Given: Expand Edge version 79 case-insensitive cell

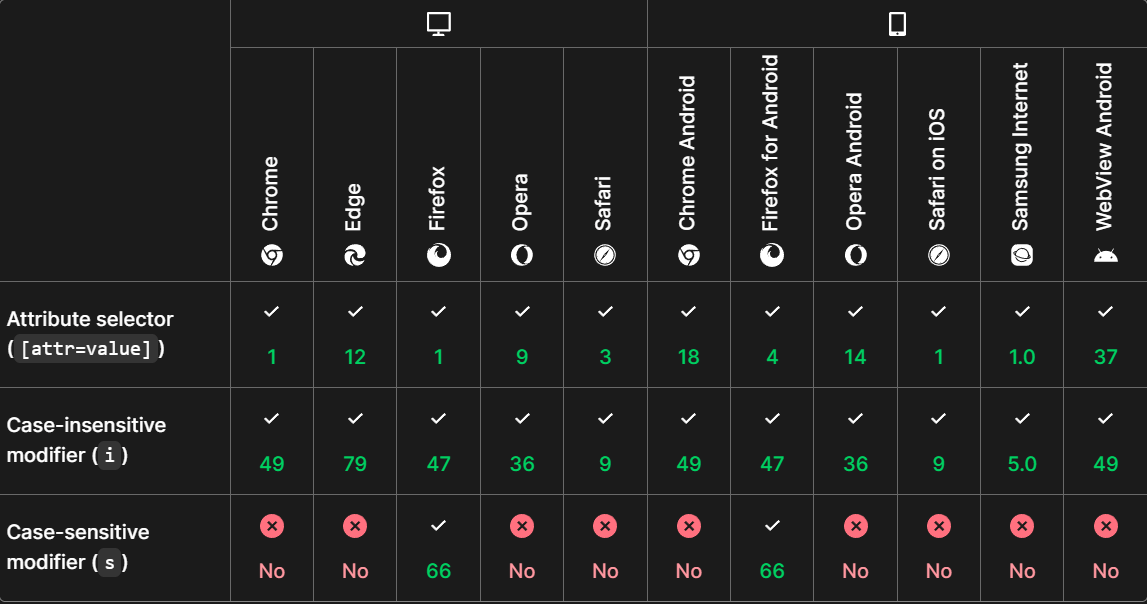Looking at the screenshot, I should (x=355, y=442).
